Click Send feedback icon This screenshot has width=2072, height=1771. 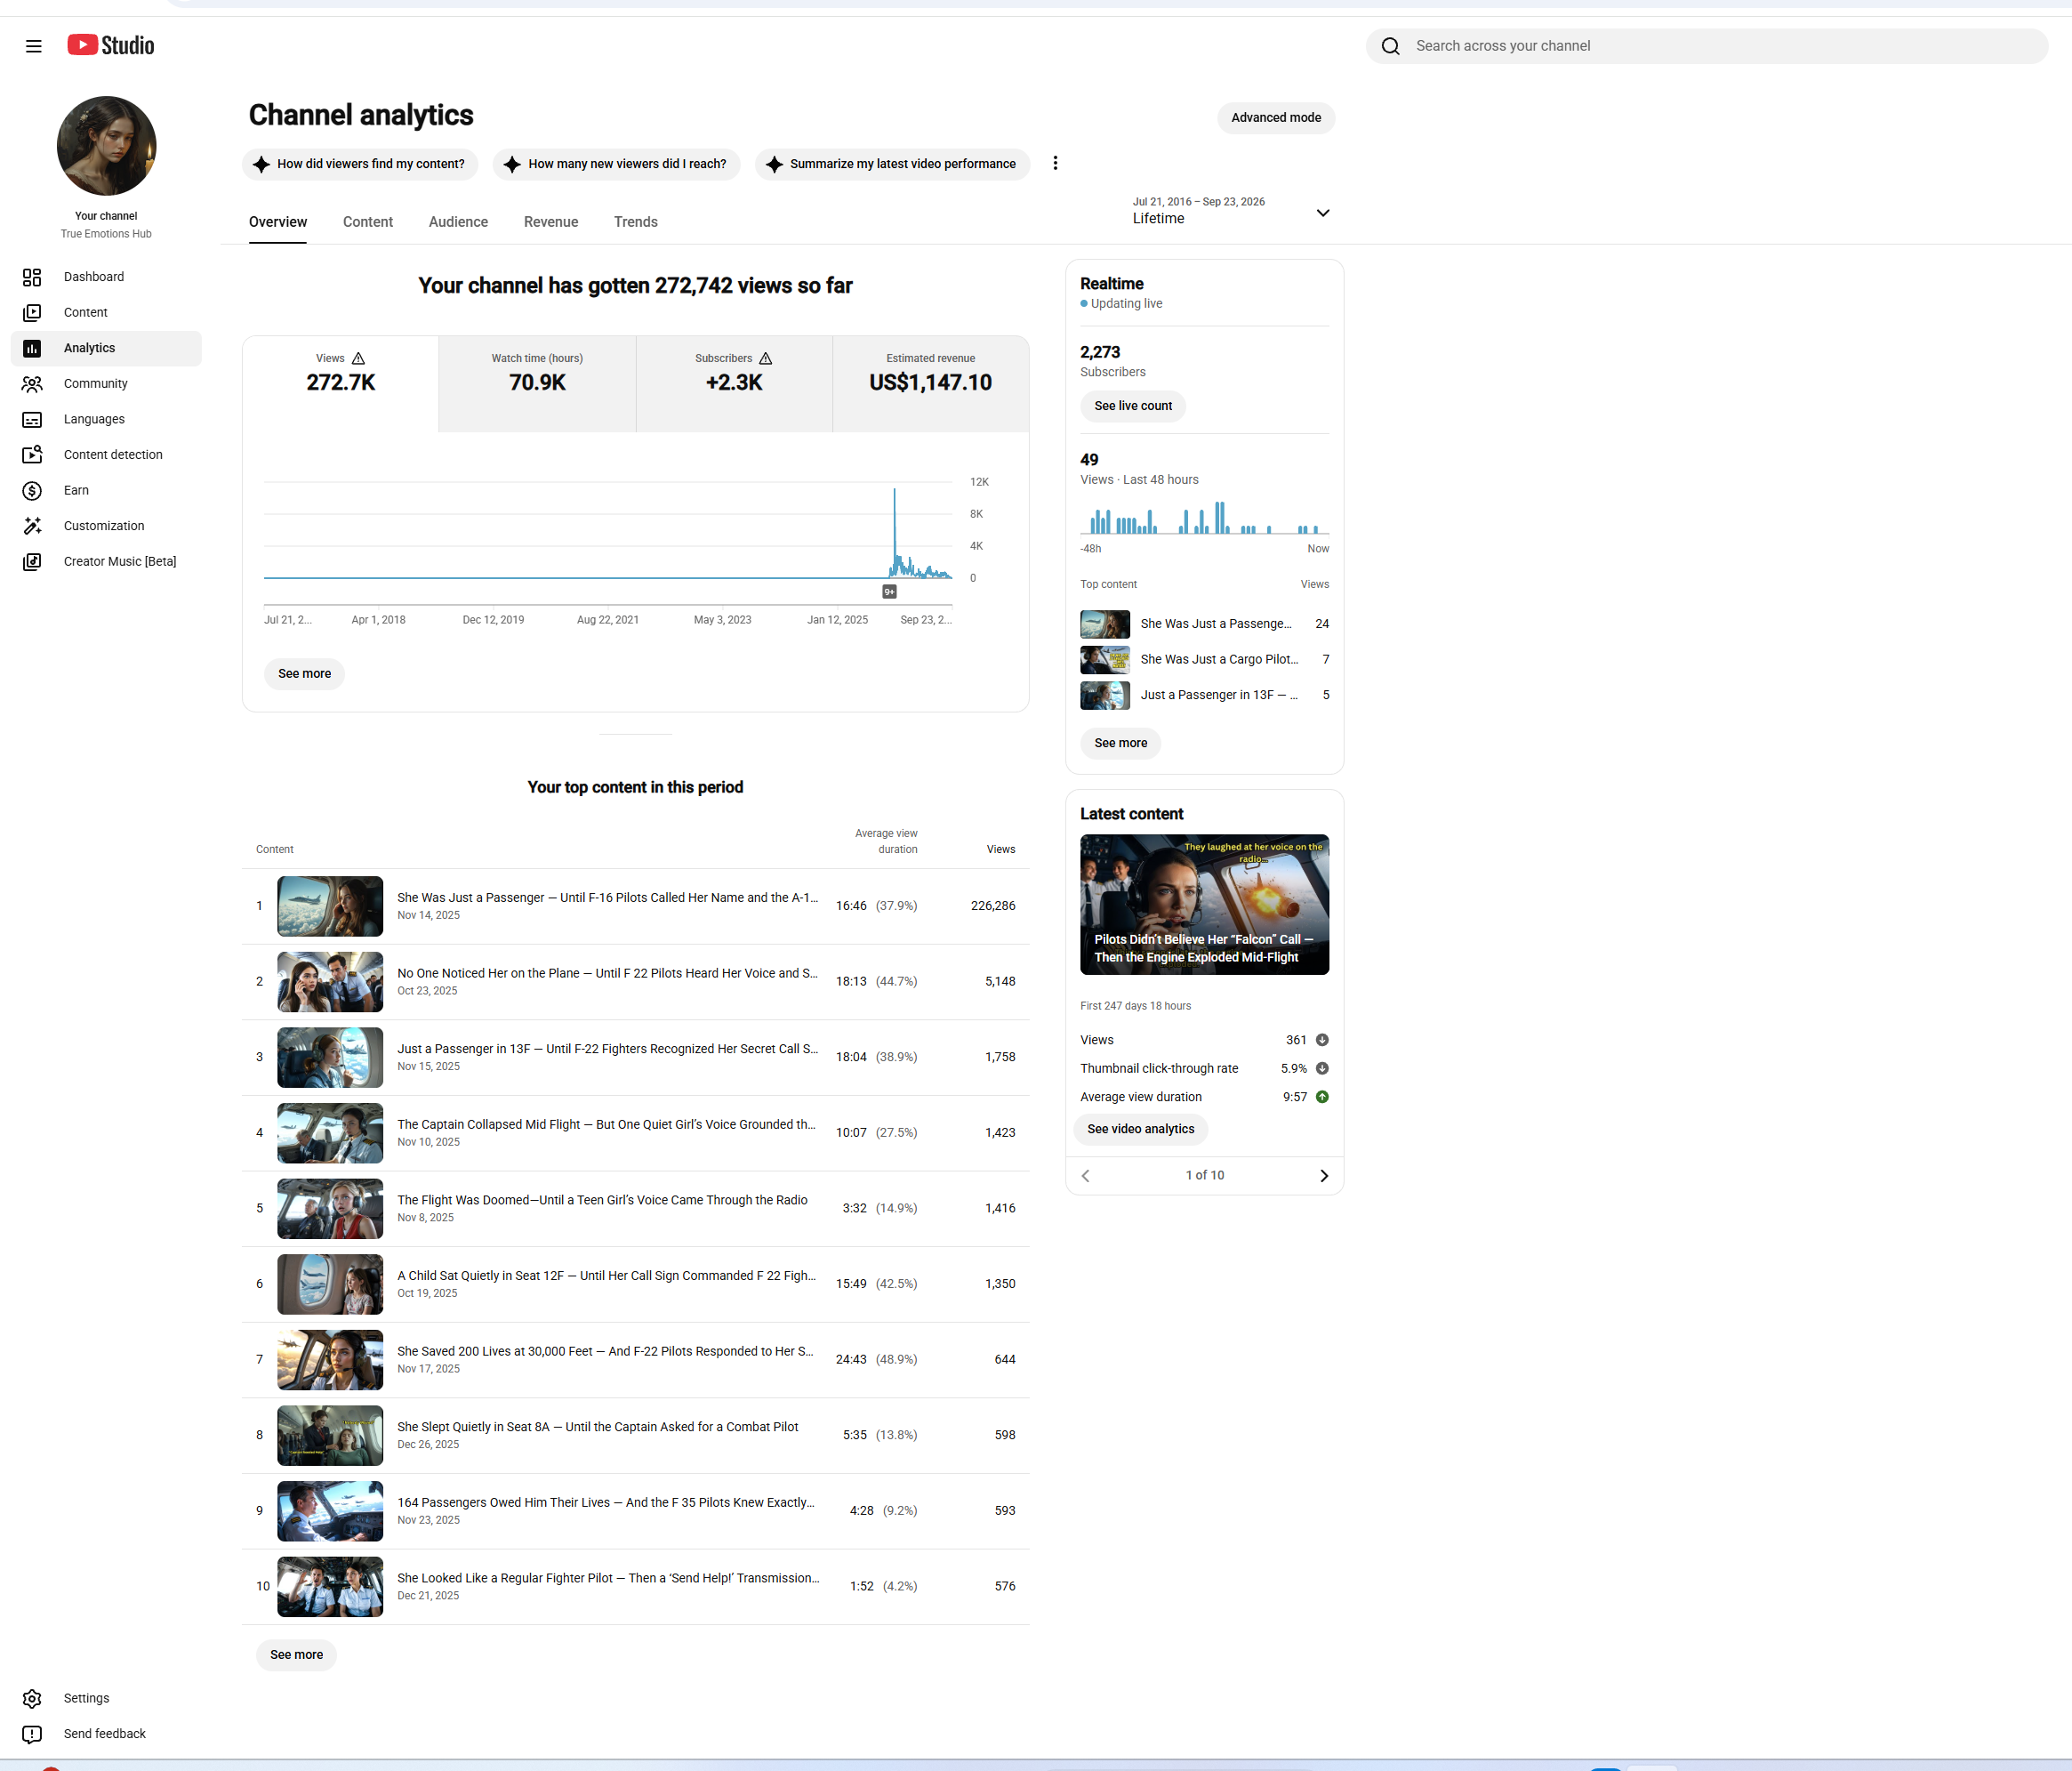(x=32, y=1734)
